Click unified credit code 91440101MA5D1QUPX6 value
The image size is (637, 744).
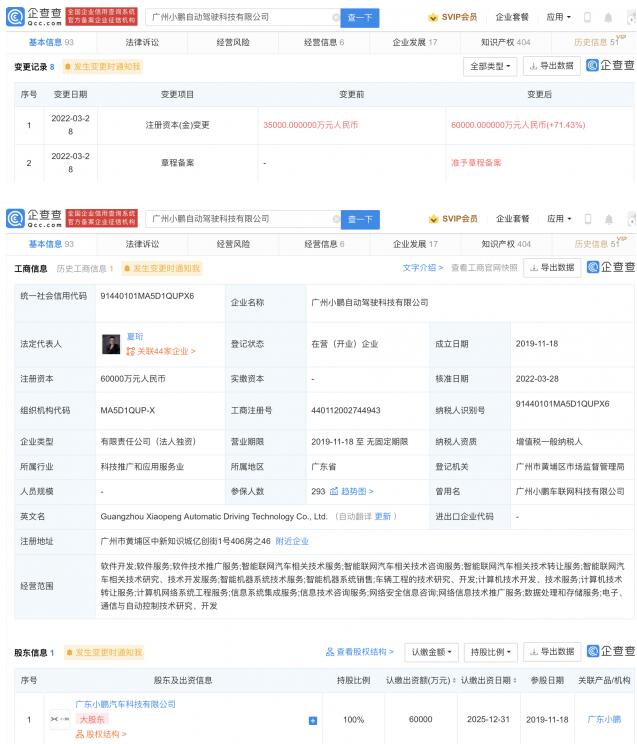pos(147,296)
